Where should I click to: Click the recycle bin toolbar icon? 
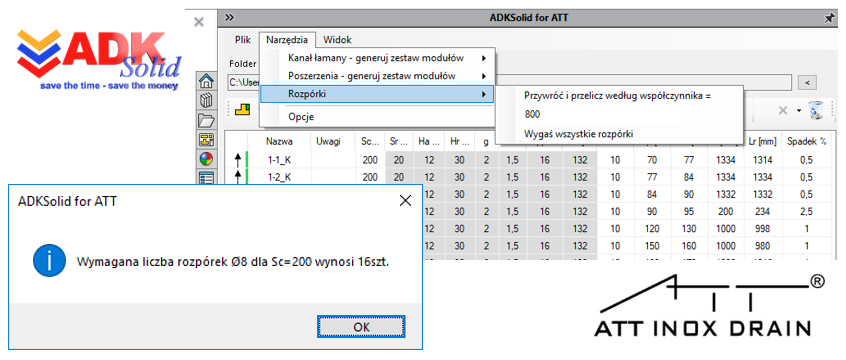tap(815, 110)
